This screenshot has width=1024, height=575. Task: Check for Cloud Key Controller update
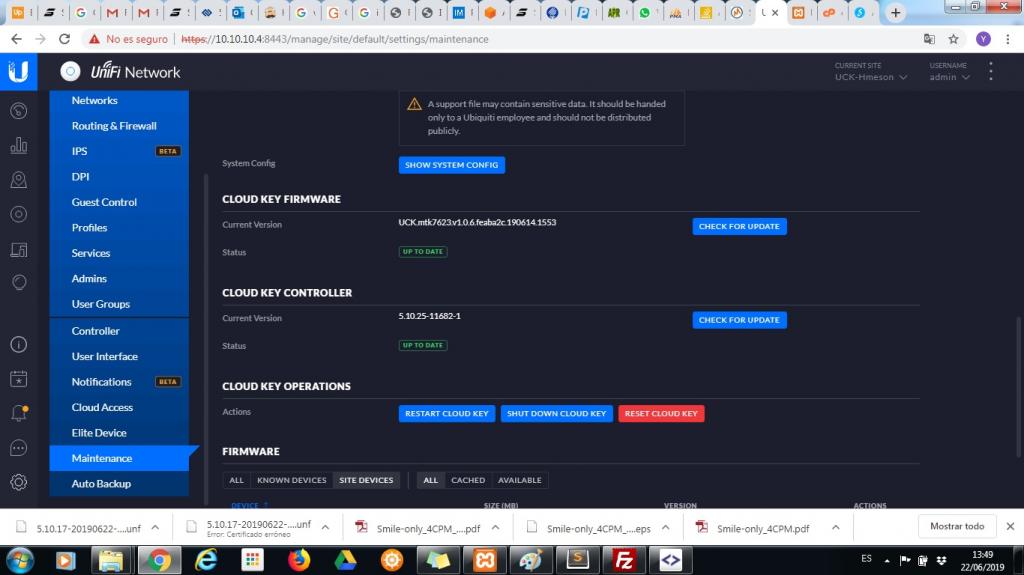coord(739,320)
